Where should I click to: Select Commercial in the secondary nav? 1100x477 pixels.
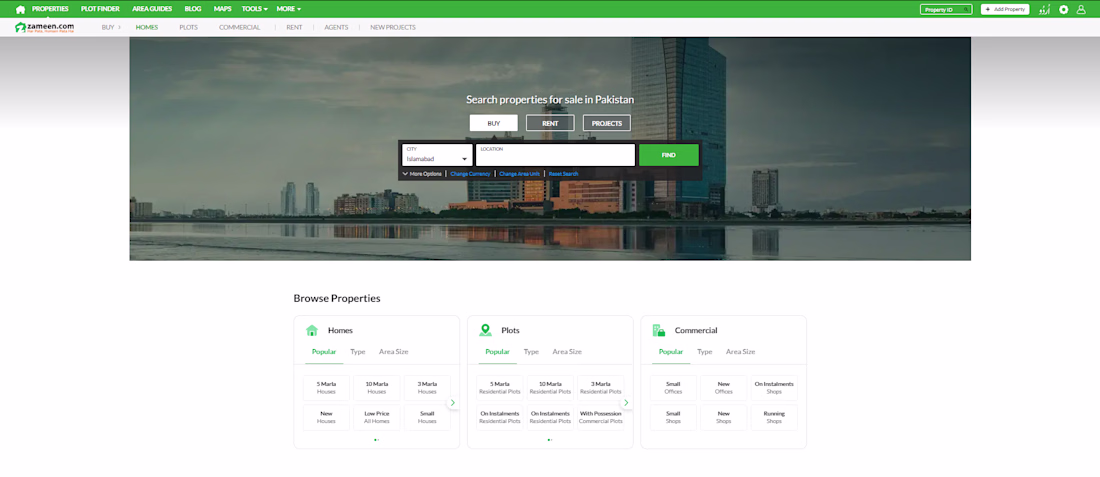(239, 27)
